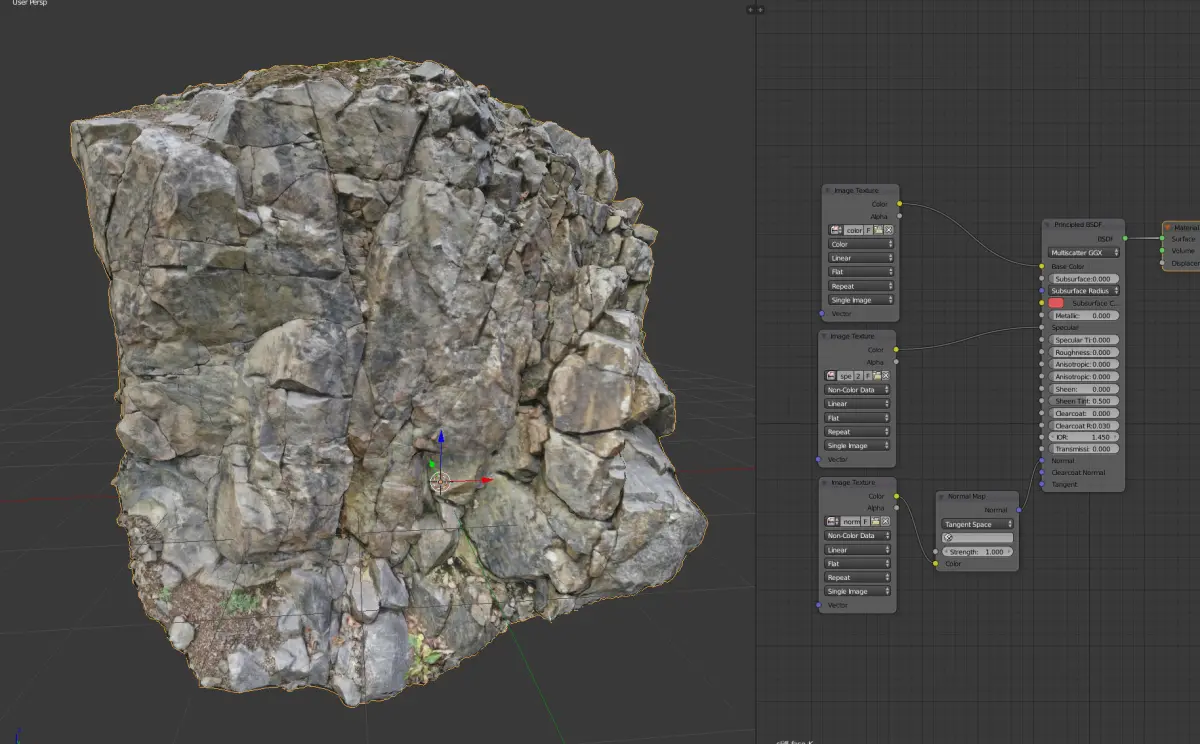The height and width of the screenshot is (744, 1200).
Task: Click the Metallic value slider
Action: point(1084,315)
